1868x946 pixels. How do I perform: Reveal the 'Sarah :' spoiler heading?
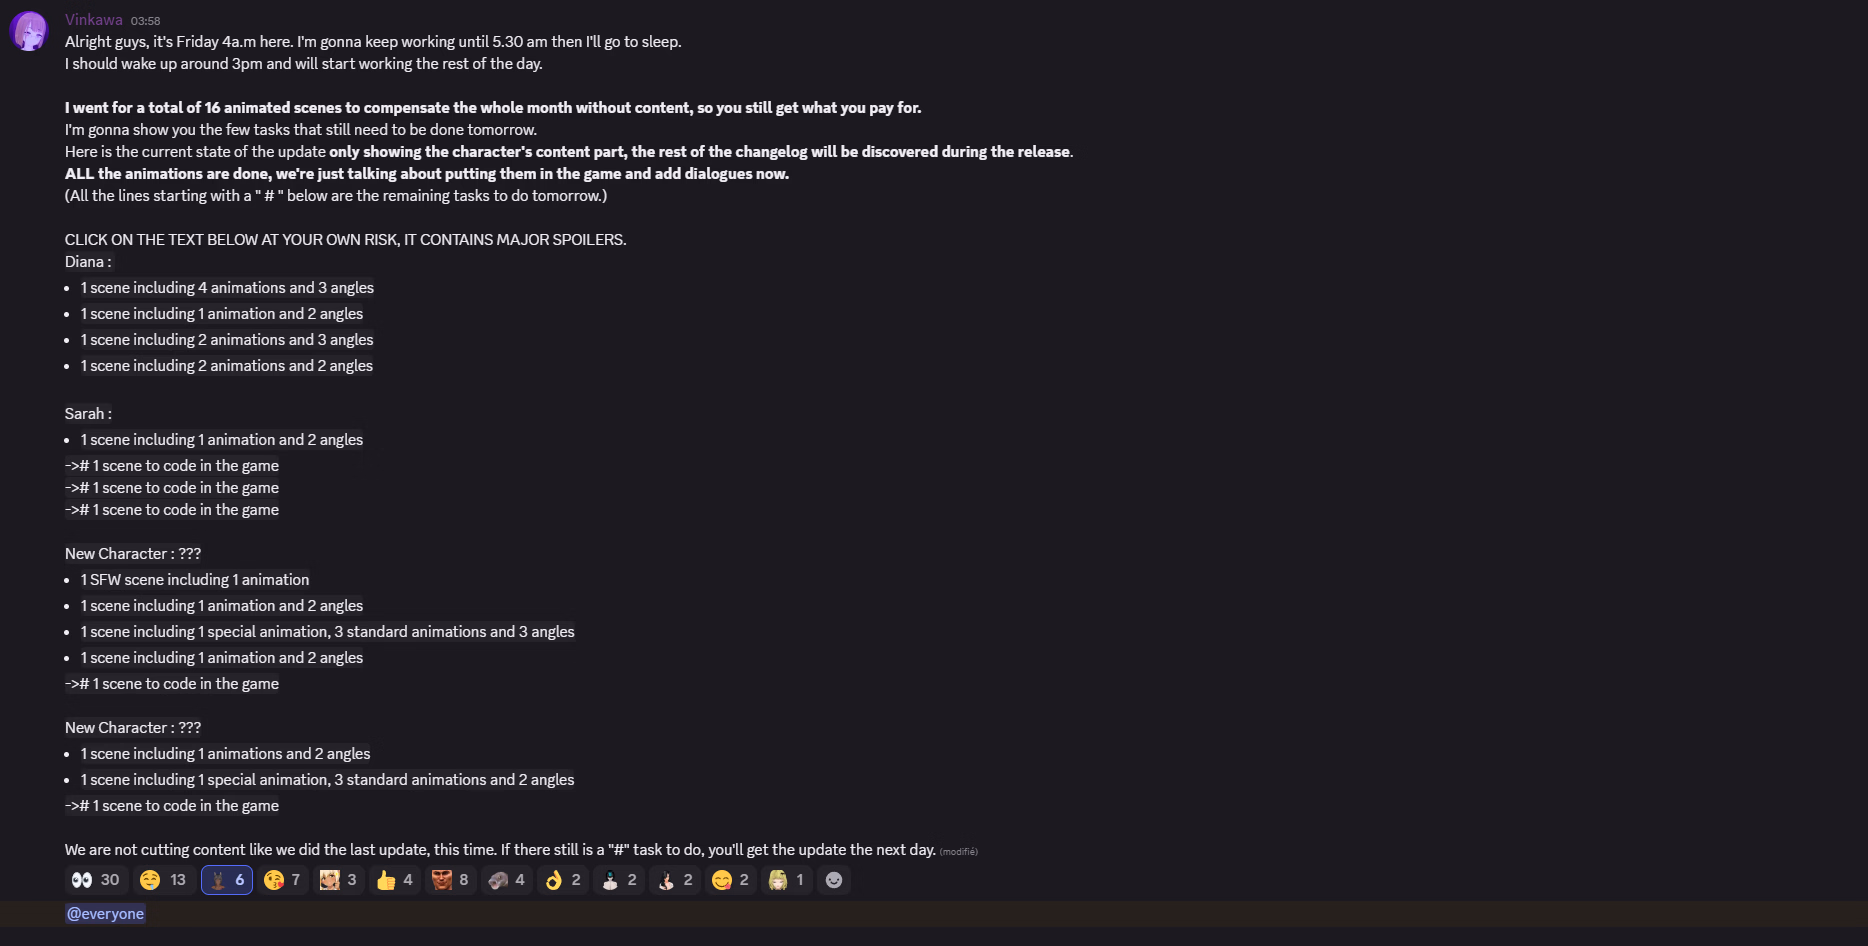[88, 414]
